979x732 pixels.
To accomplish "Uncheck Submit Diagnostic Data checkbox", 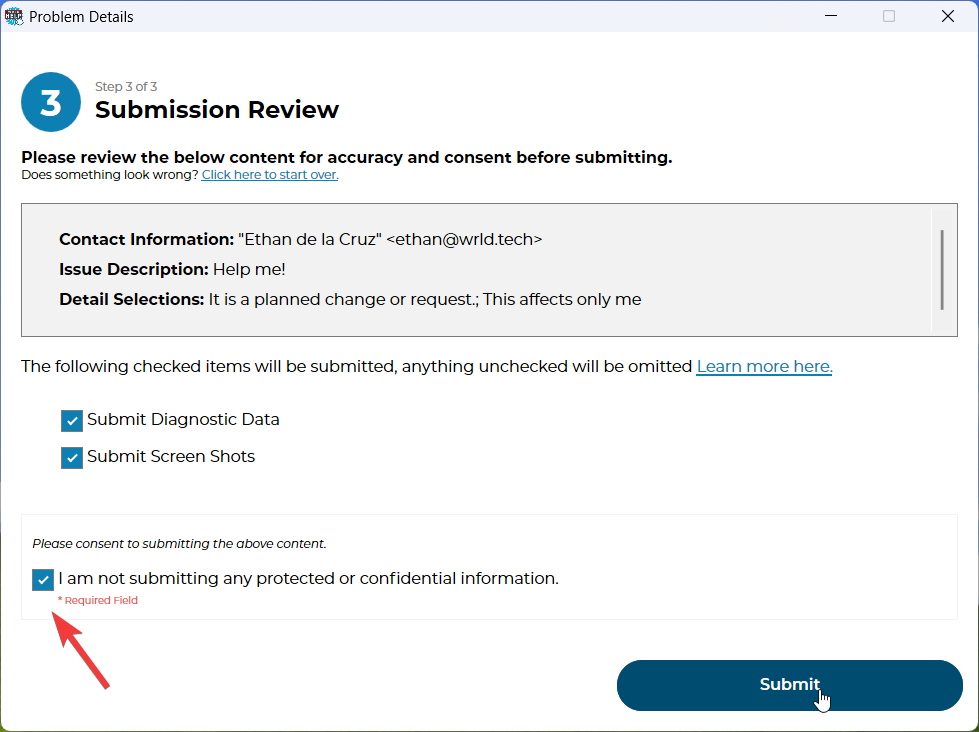I will click(72, 421).
